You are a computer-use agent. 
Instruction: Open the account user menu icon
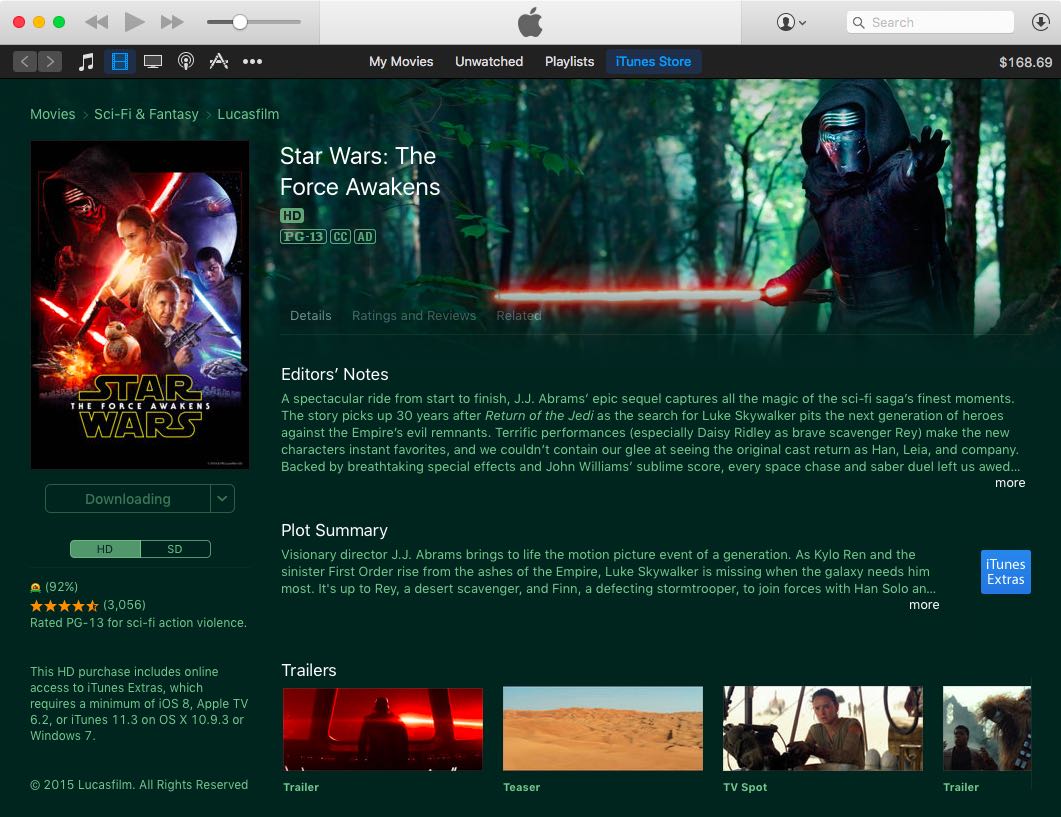click(x=791, y=22)
